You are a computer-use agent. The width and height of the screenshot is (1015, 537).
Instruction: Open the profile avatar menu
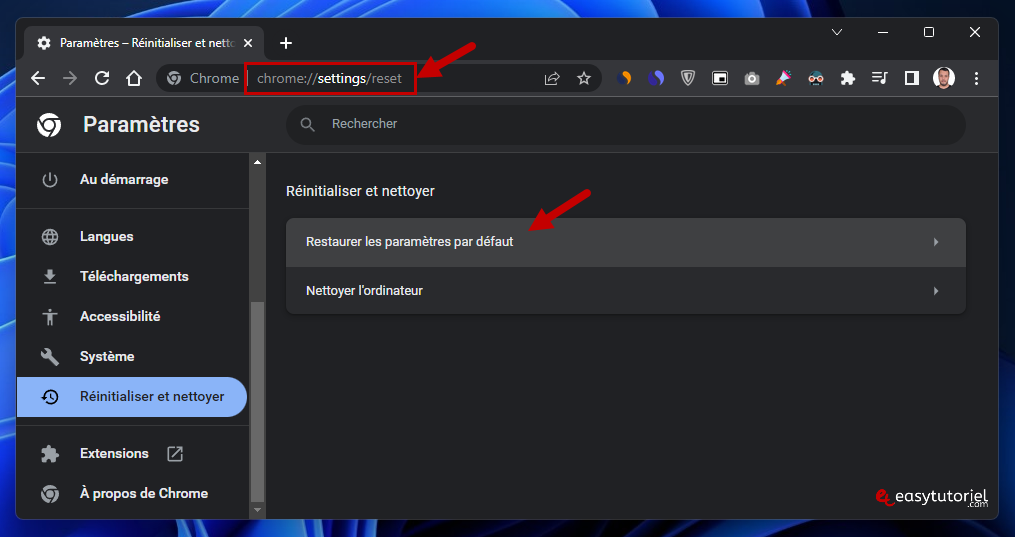(944, 78)
